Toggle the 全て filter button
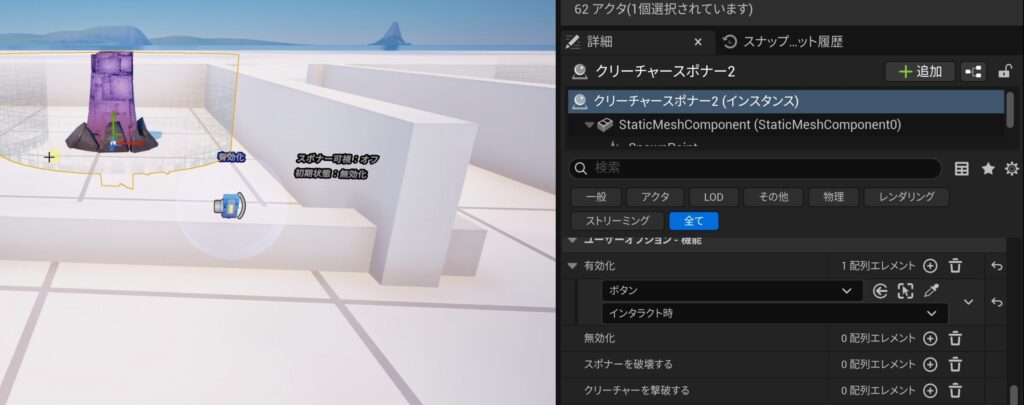 tap(694, 221)
